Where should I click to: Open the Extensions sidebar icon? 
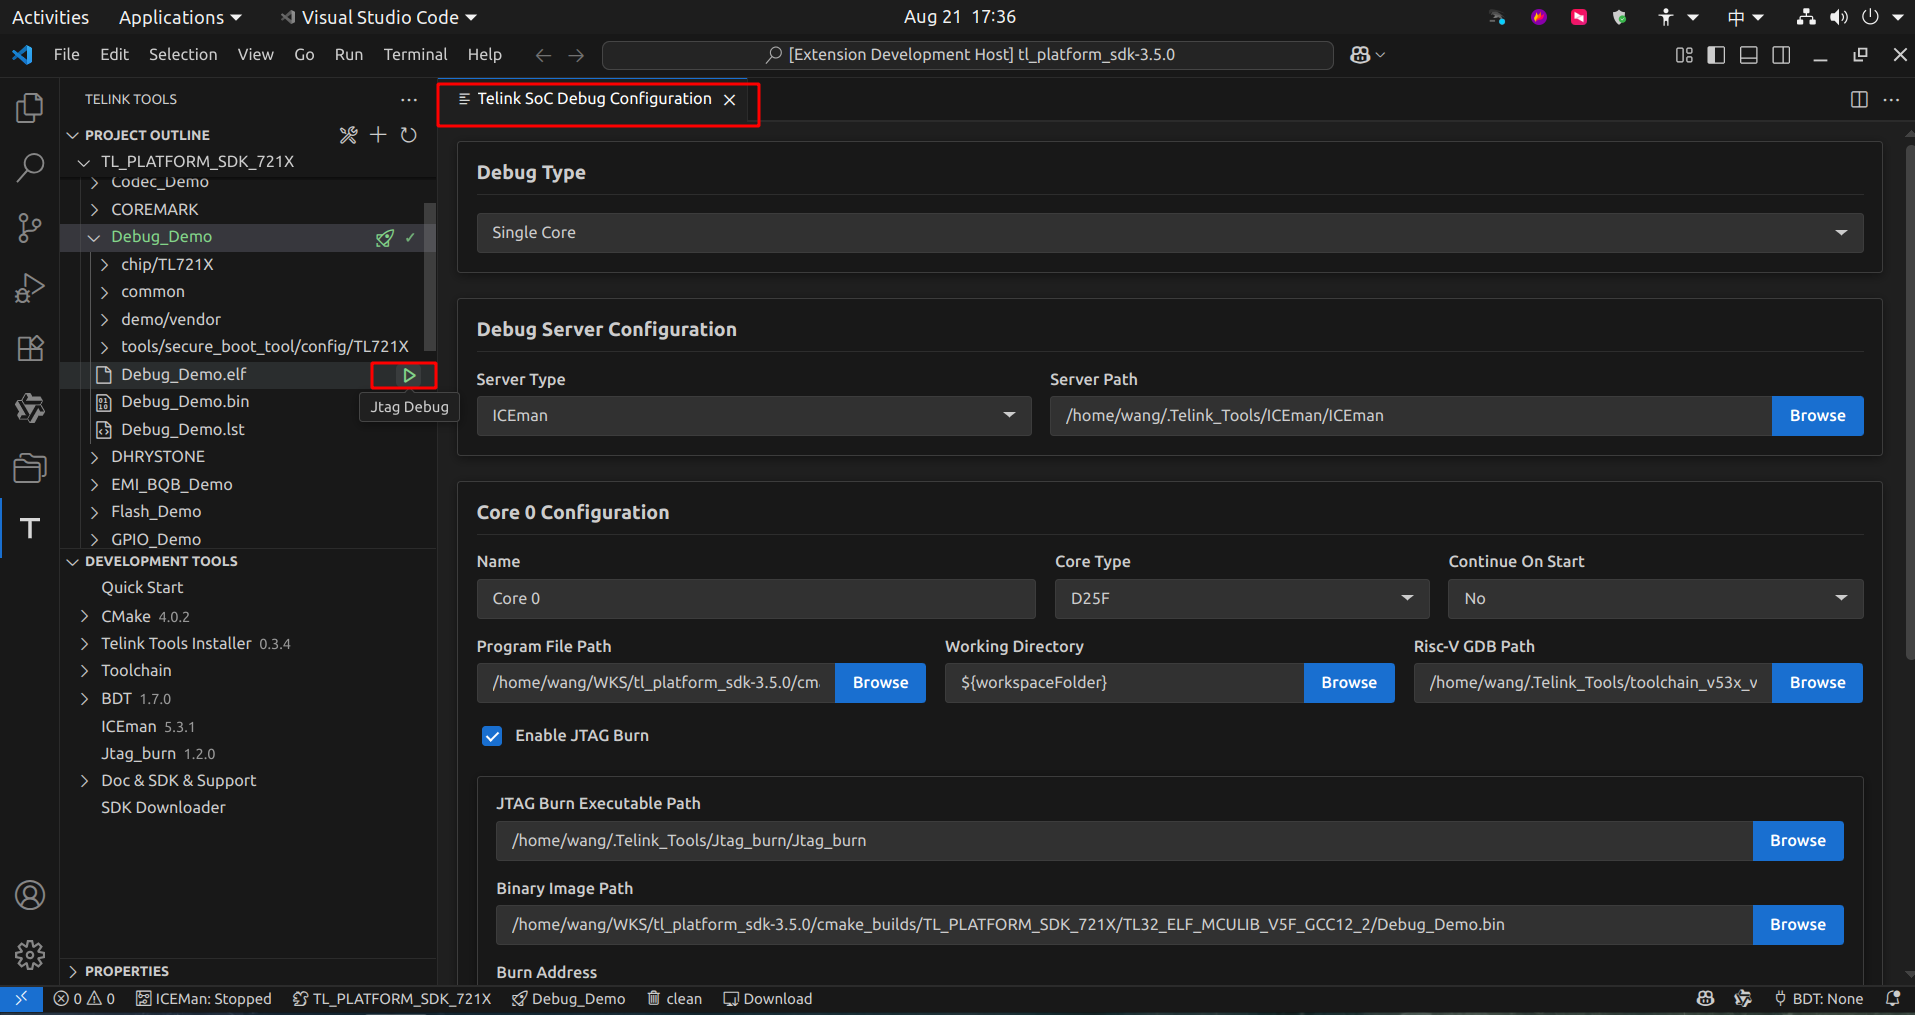pyautogui.click(x=29, y=348)
